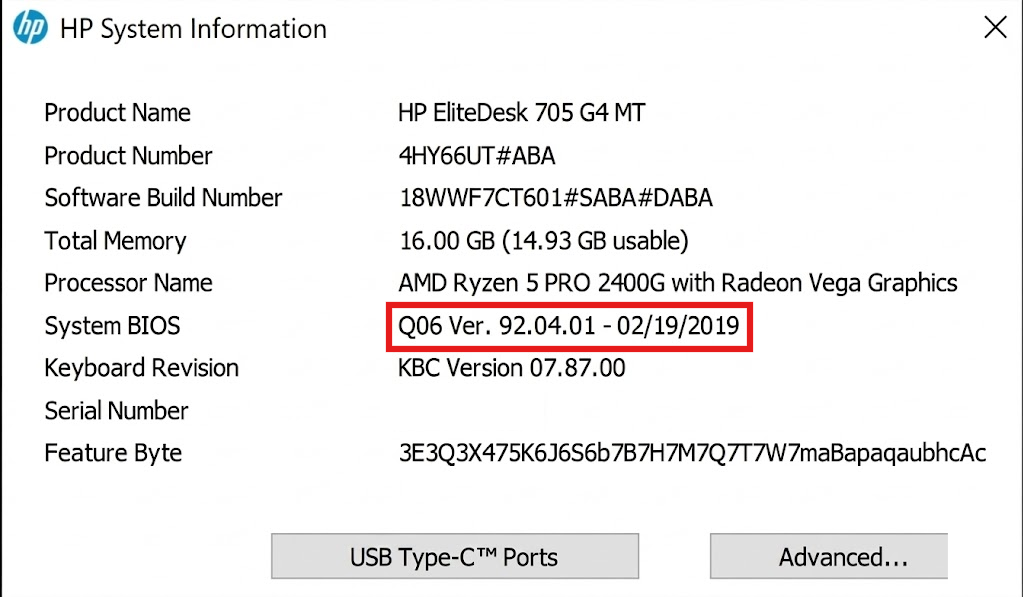Viewport: 1023px width, 597px height.
Task: Click the Product Number value 4HY66UT#ABA
Action: click(478, 156)
